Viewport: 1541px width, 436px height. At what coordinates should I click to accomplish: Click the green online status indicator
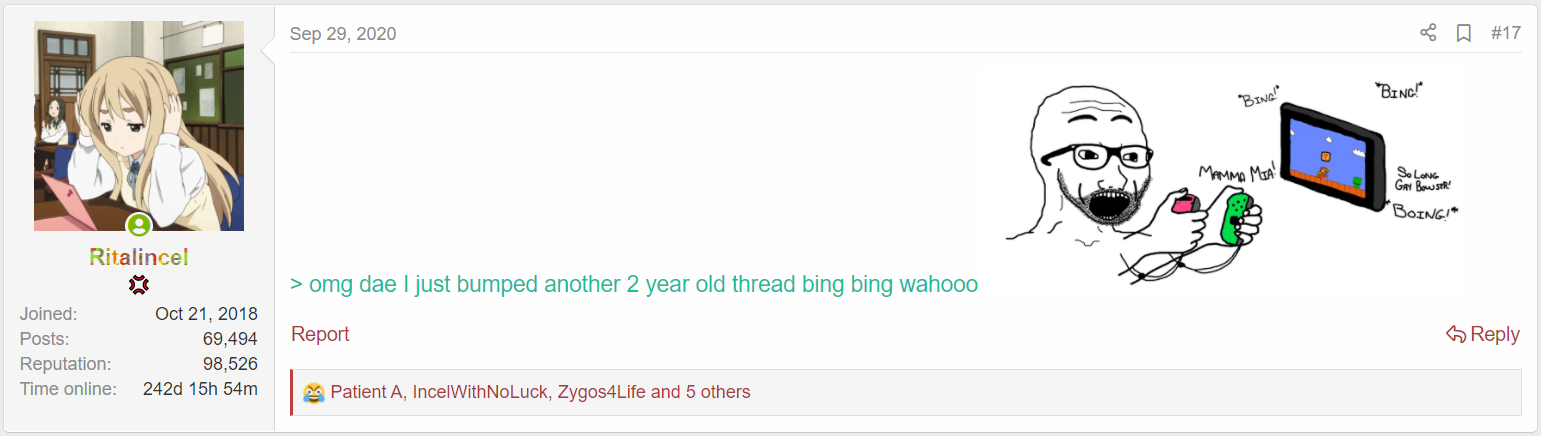point(139,225)
